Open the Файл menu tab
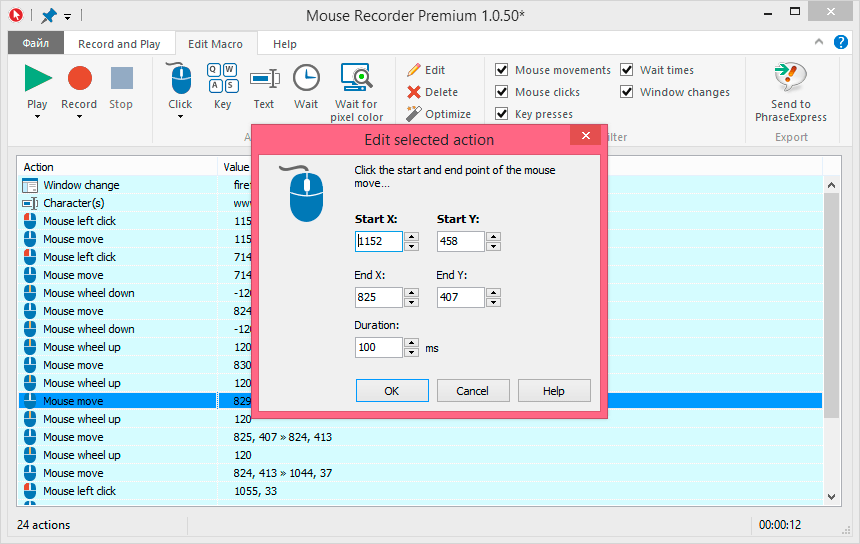The image size is (860, 544). pos(36,43)
